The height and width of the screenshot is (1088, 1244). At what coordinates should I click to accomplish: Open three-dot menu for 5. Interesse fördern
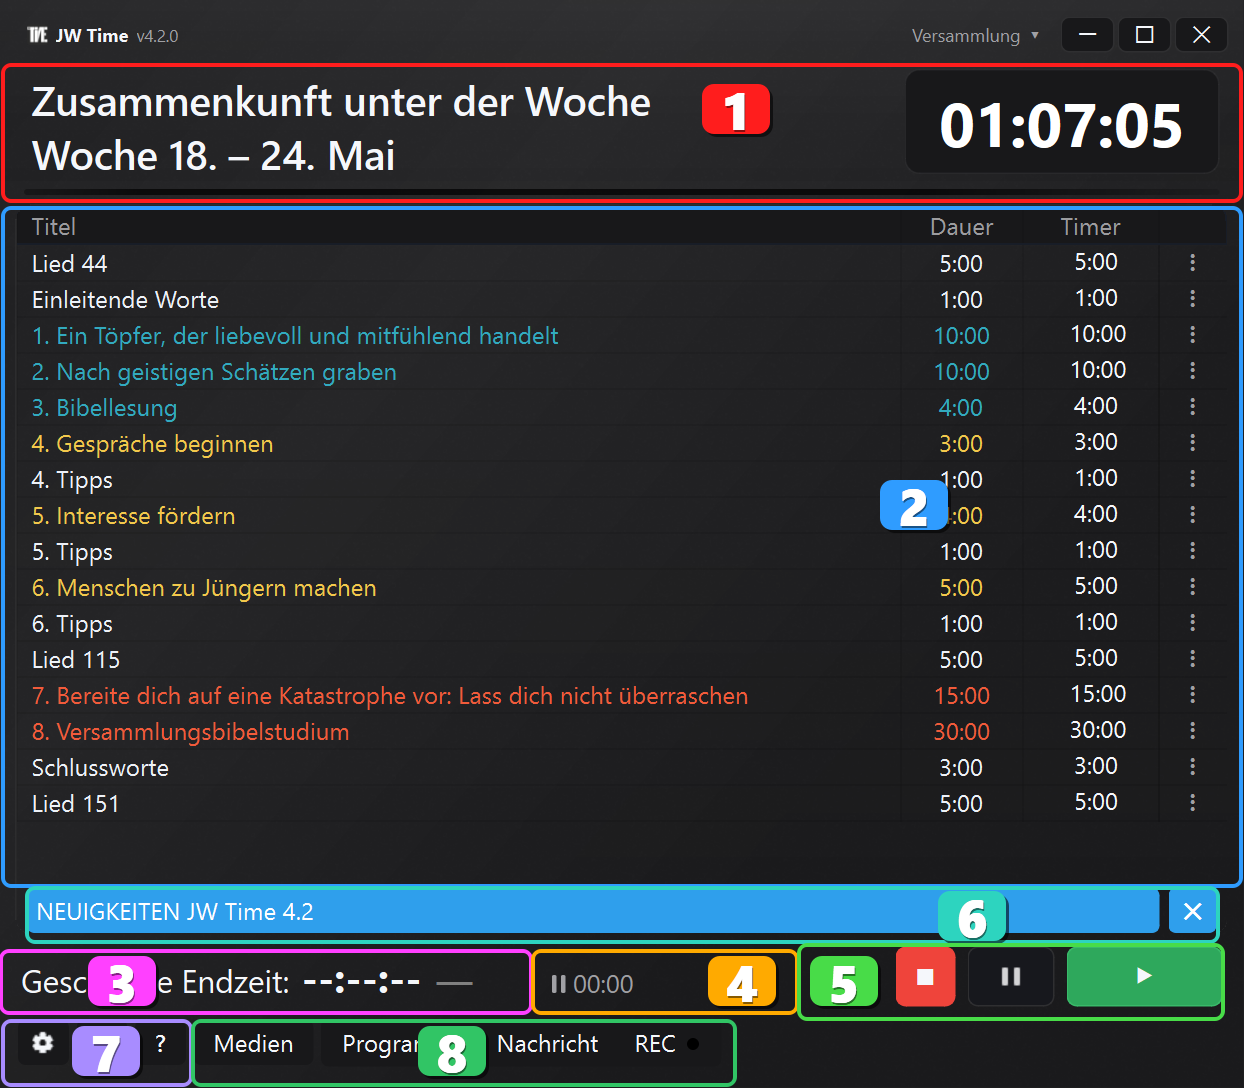point(1192,515)
